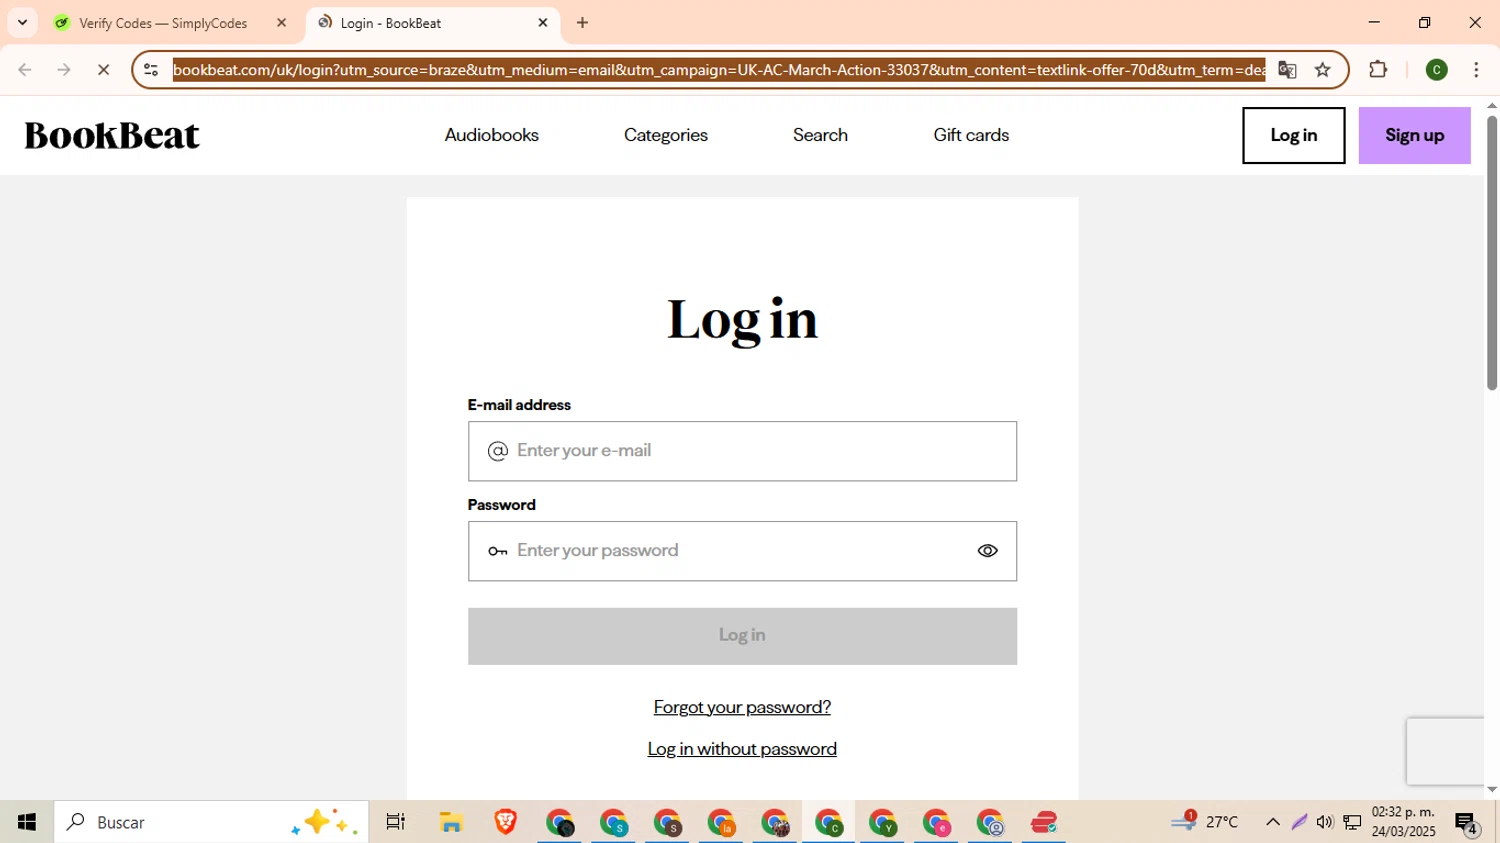The width and height of the screenshot is (1500, 843).
Task: Focus the E-mail address field
Action: pos(742,451)
